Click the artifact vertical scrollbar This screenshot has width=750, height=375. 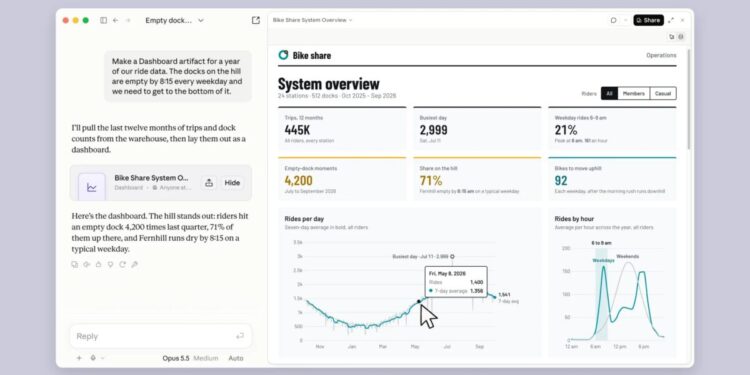[689, 99]
